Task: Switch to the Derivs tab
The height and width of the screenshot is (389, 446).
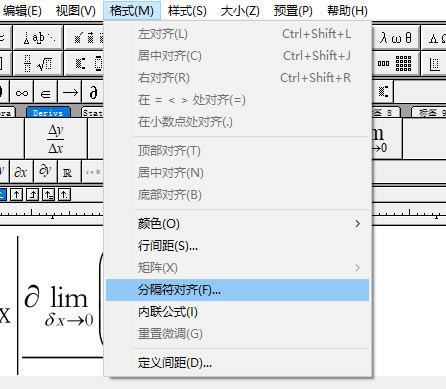Action: [48, 112]
